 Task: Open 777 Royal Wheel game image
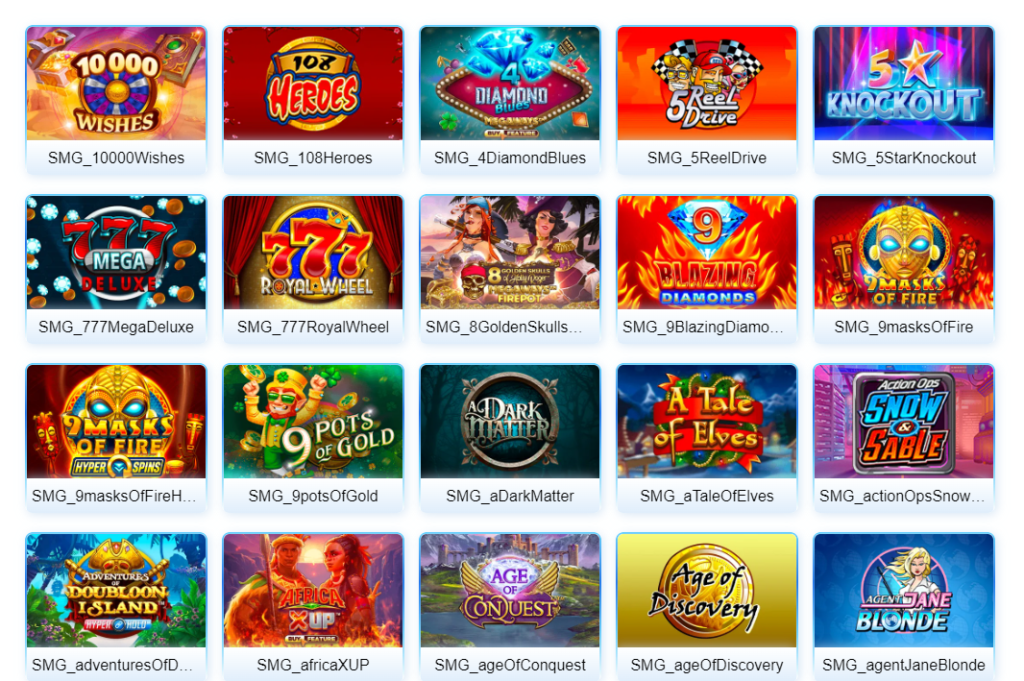pyautogui.click(x=313, y=253)
